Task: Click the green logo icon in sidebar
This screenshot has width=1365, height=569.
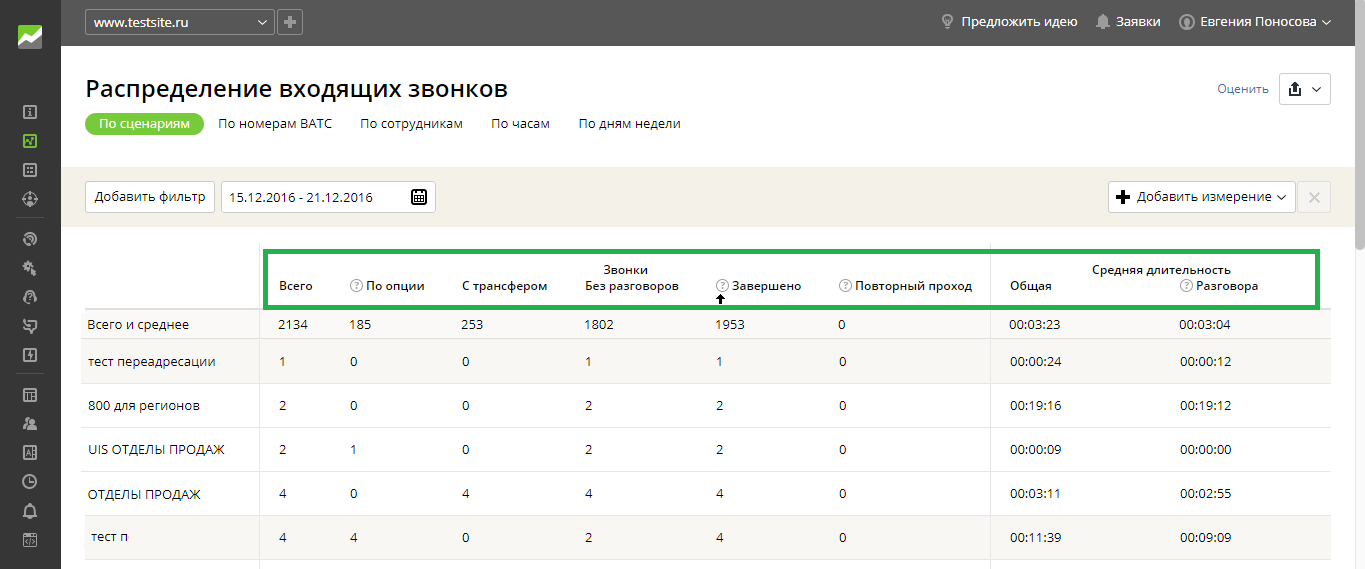Action: pos(30,37)
